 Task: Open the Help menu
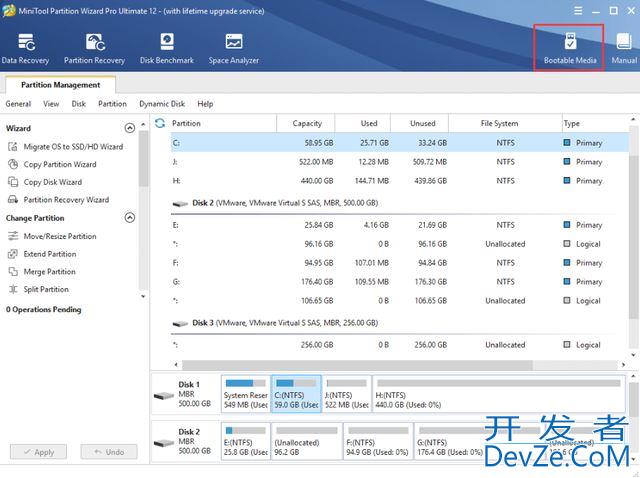point(205,104)
